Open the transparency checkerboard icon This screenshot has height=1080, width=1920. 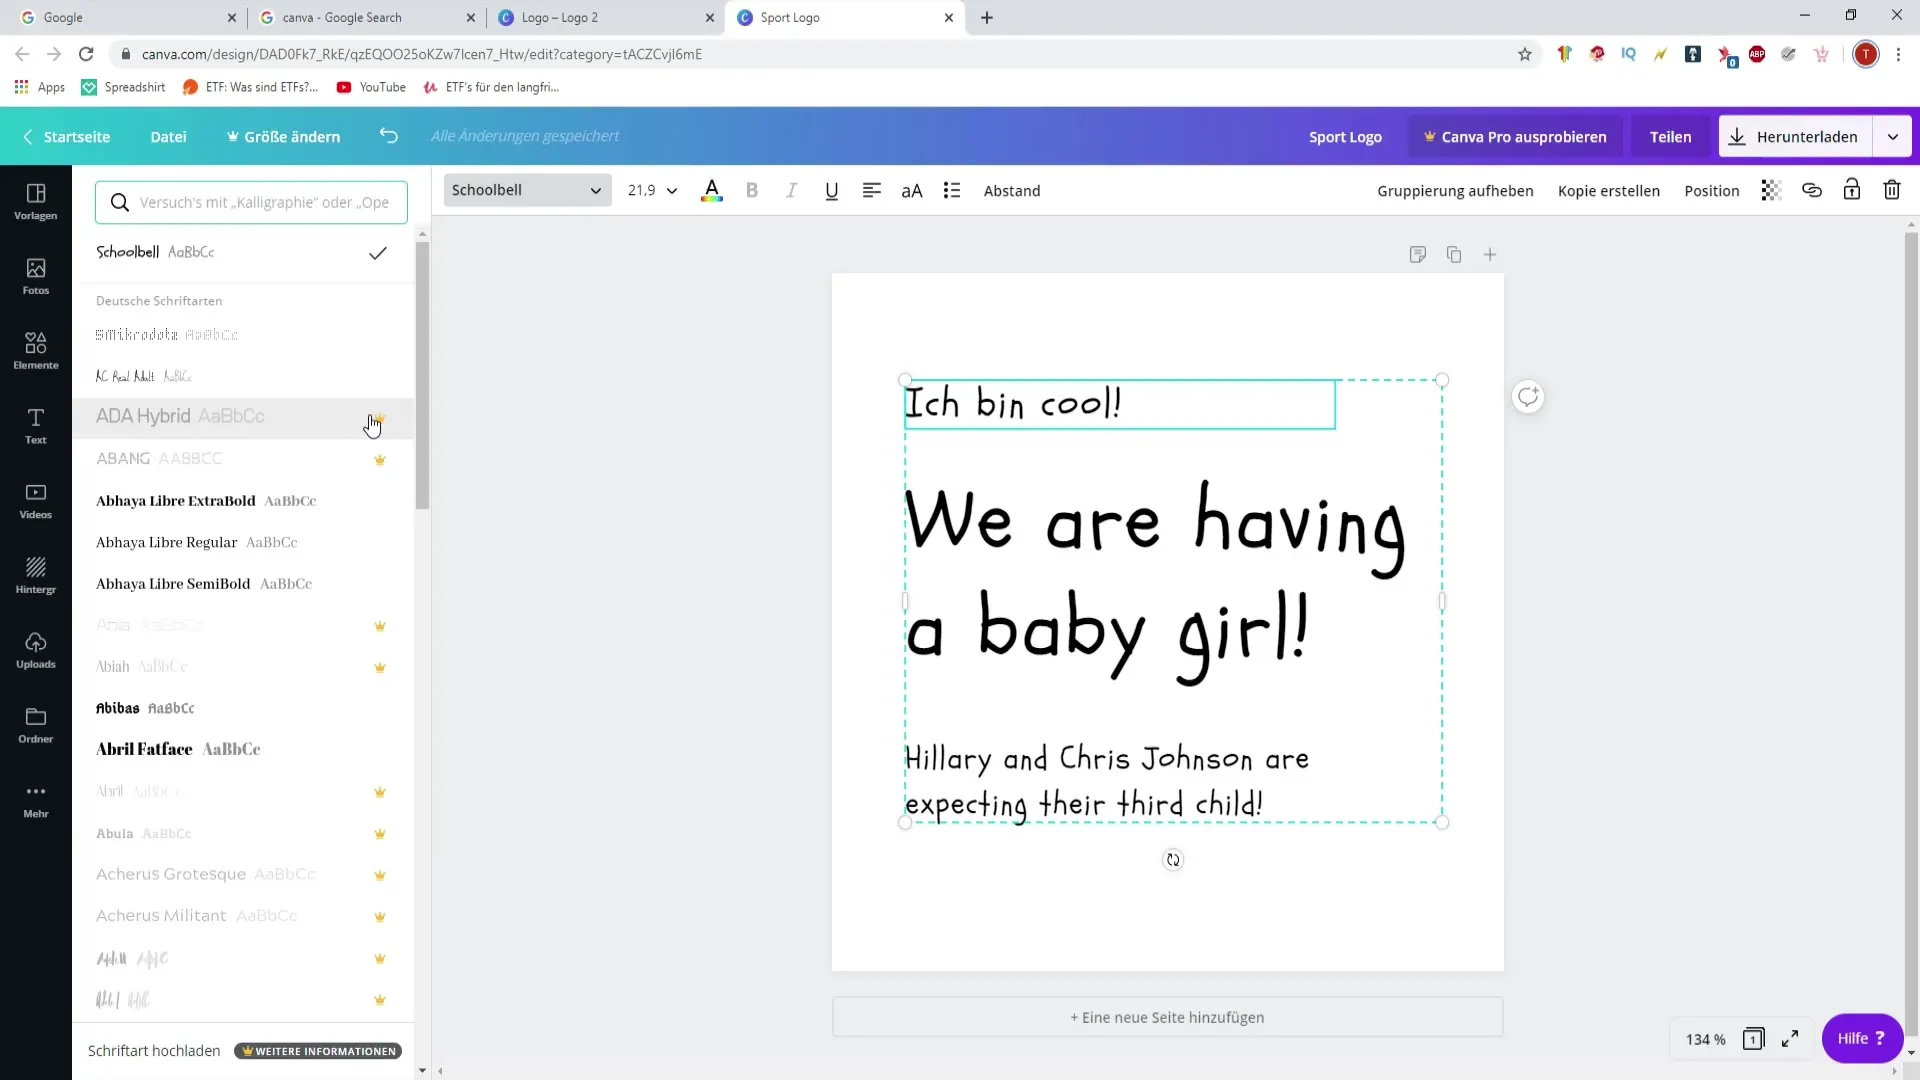1771,190
